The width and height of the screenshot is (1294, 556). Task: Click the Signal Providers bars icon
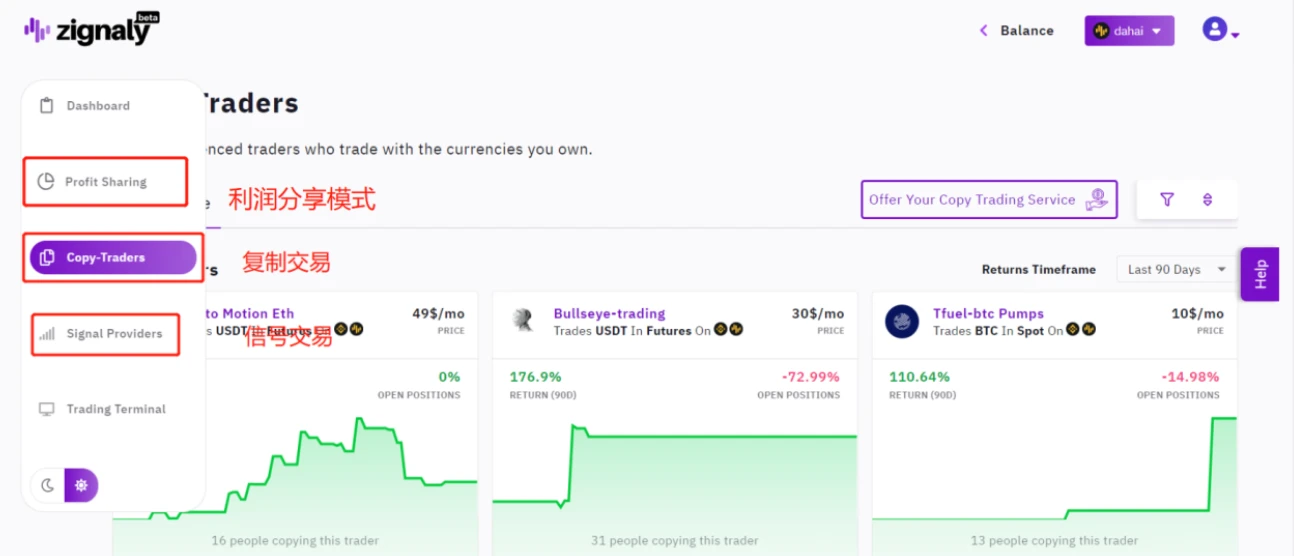click(46, 333)
